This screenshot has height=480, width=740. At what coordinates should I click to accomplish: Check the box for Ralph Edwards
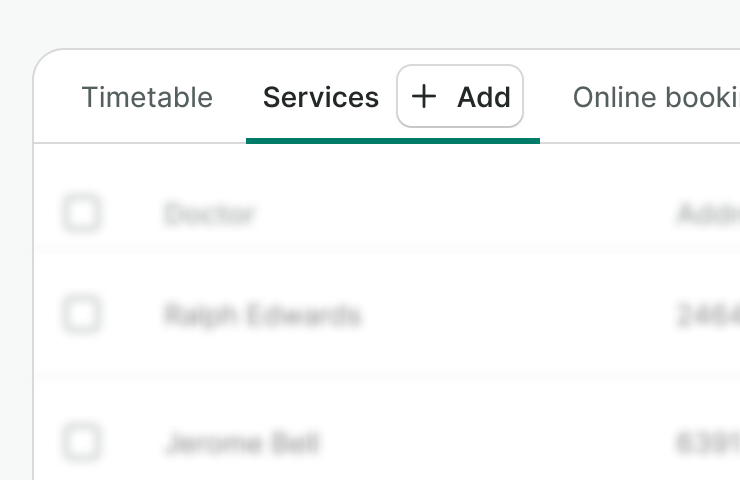pyautogui.click(x=82, y=315)
